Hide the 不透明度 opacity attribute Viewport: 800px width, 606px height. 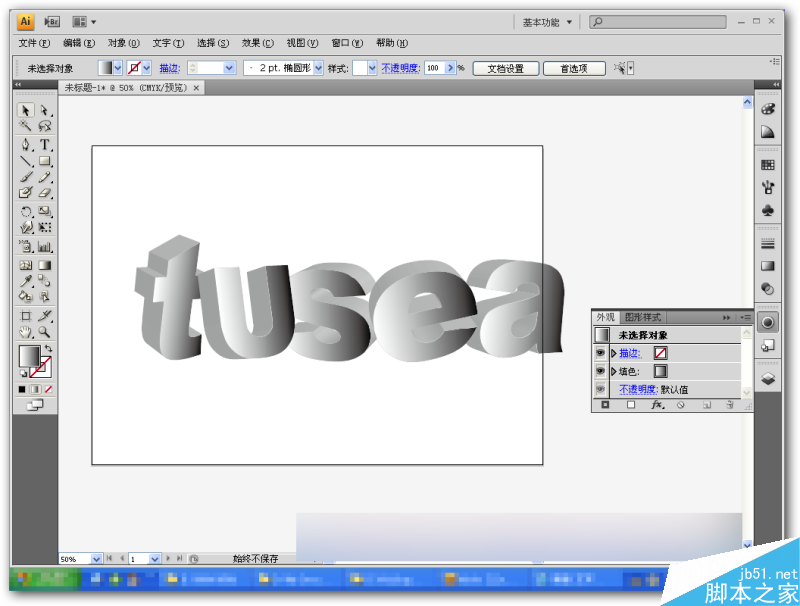tap(601, 388)
